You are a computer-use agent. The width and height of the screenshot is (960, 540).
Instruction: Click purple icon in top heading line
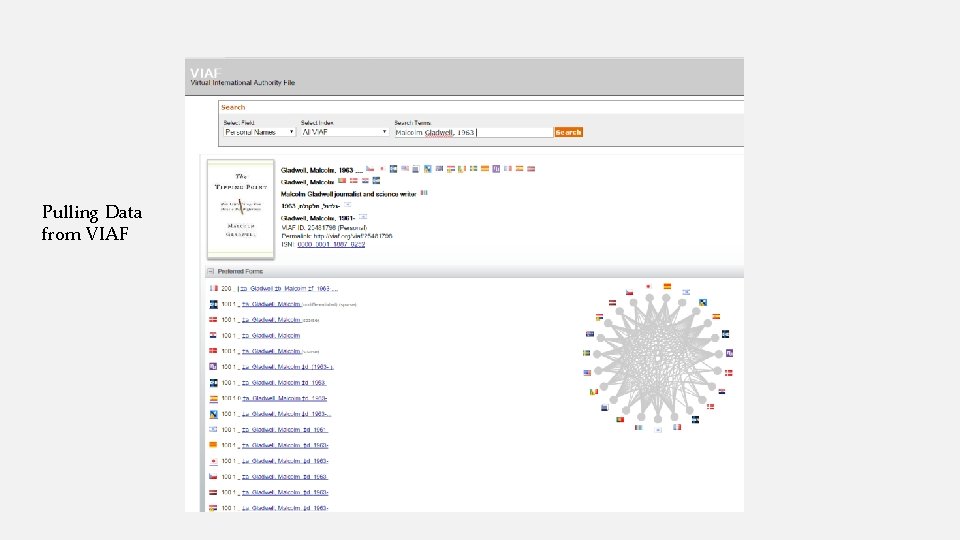pos(496,169)
